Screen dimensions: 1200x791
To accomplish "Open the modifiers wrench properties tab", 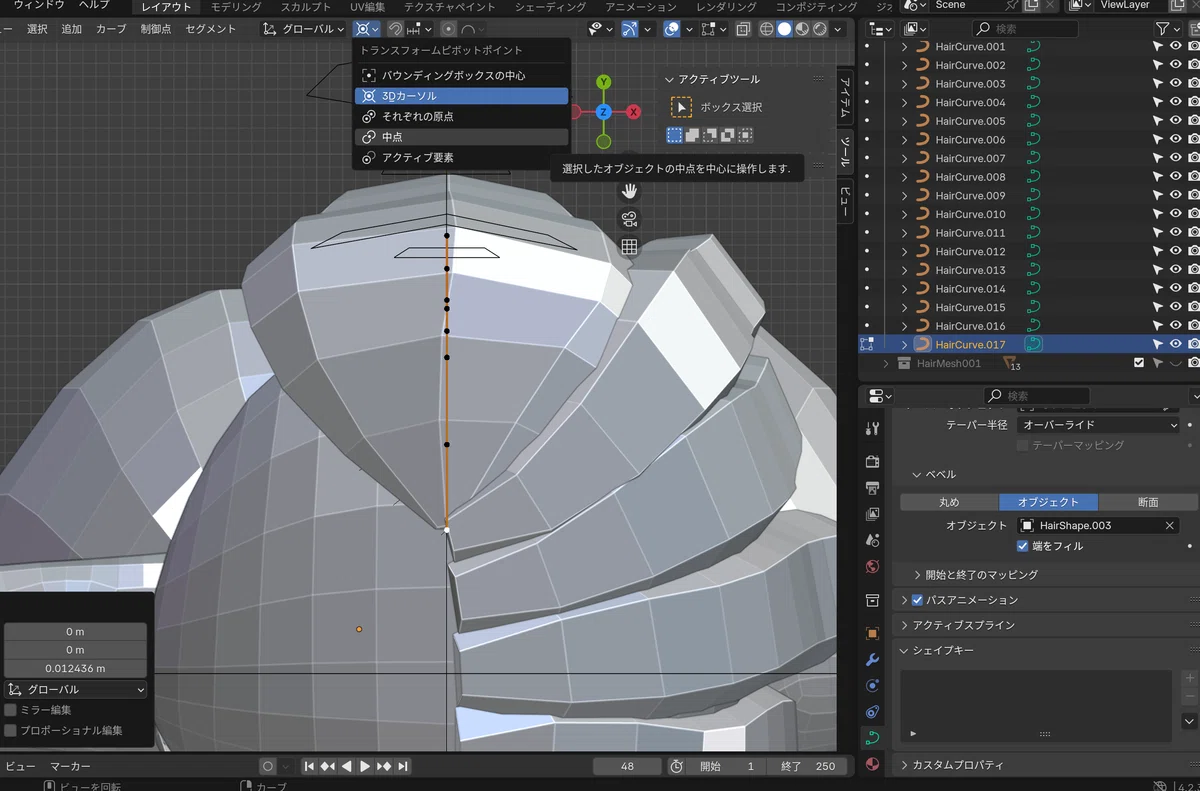I will (872, 660).
